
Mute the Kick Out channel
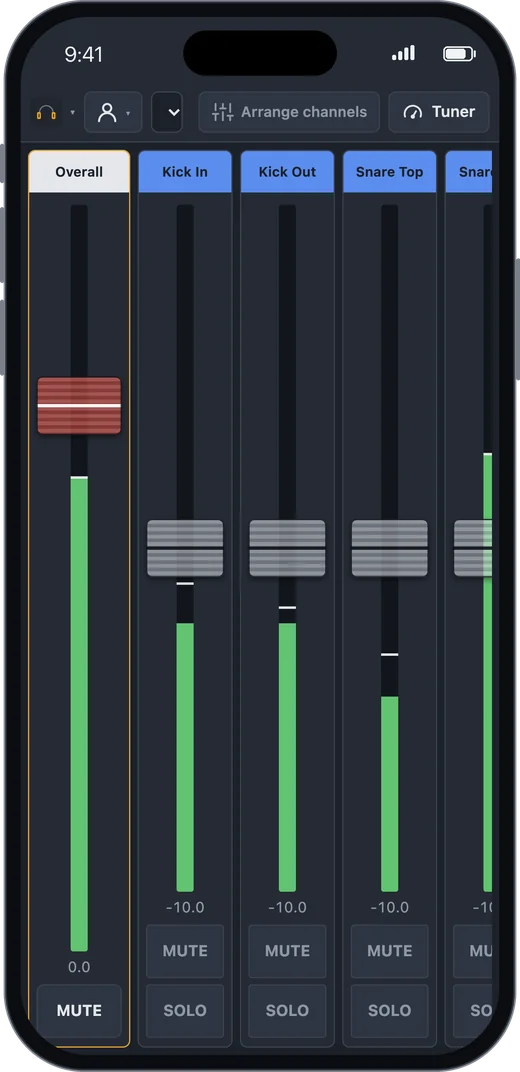click(288, 951)
